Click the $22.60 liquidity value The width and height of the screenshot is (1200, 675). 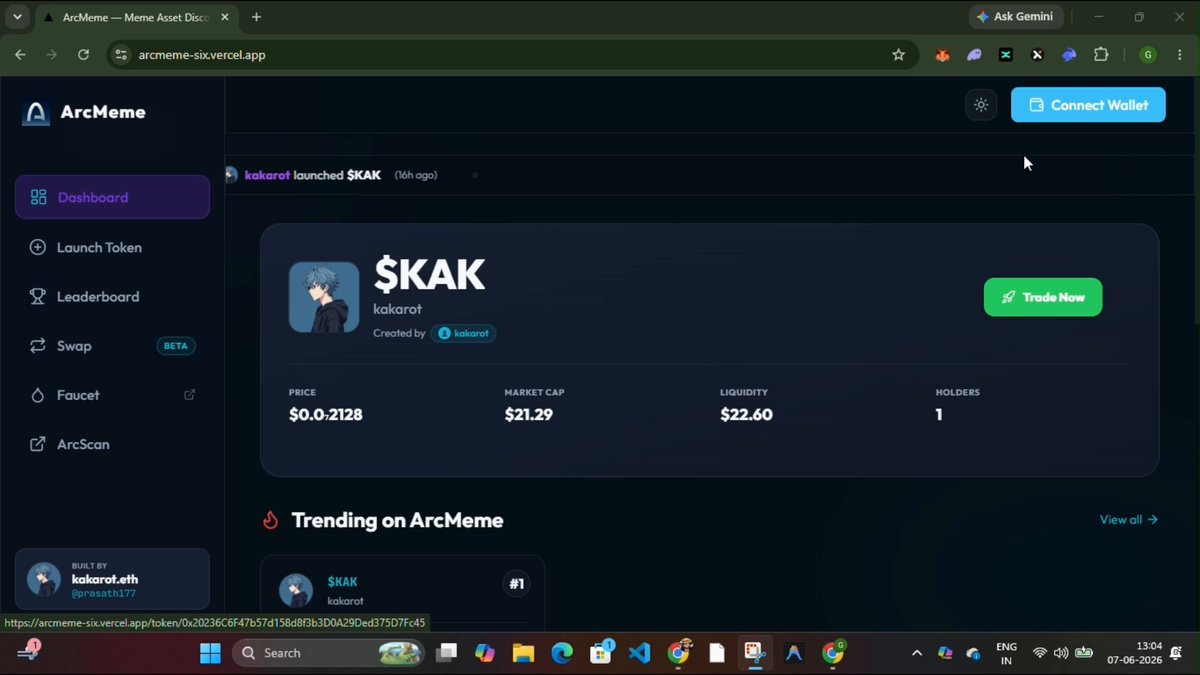tap(746, 414)
